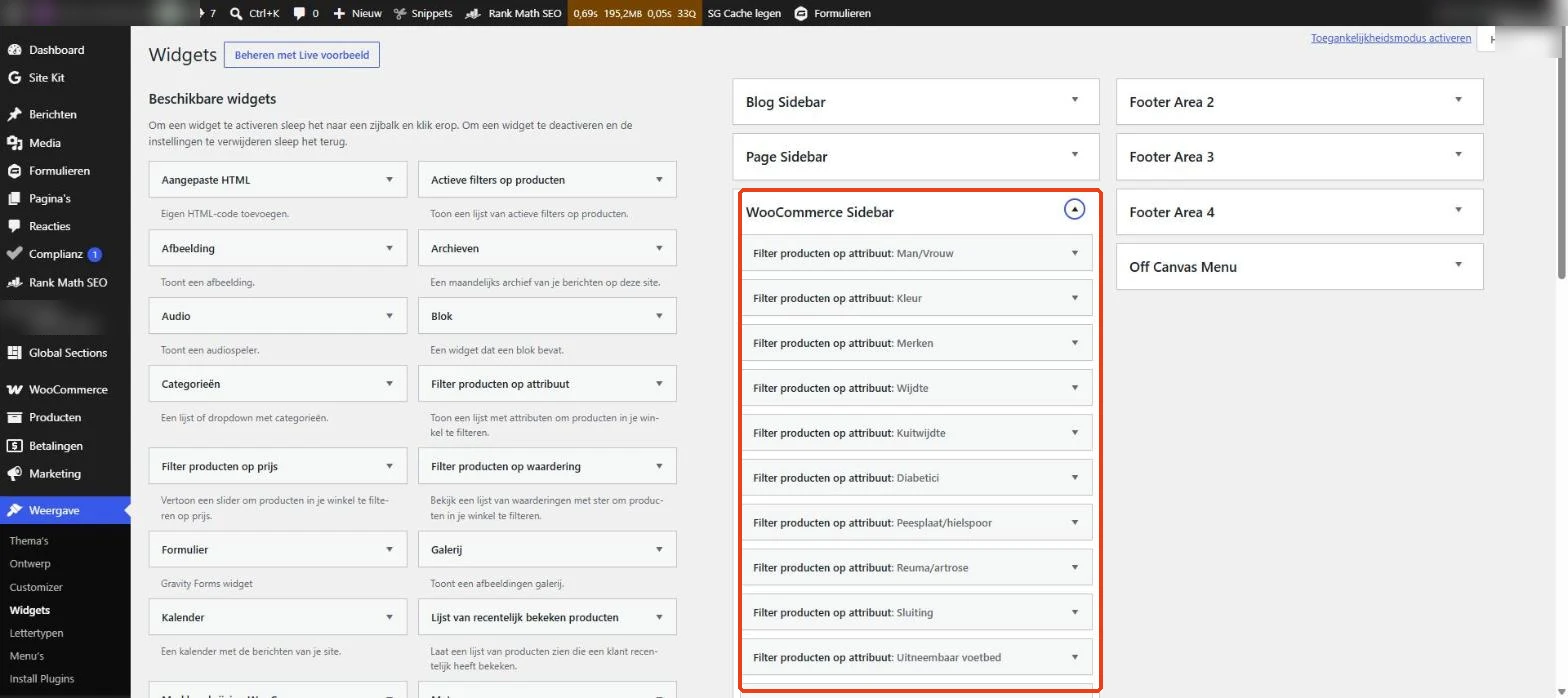This screenshot has height=698, width=1568.
Task: Click the WooCommerce logo icon
Action: tap(14, 390)
